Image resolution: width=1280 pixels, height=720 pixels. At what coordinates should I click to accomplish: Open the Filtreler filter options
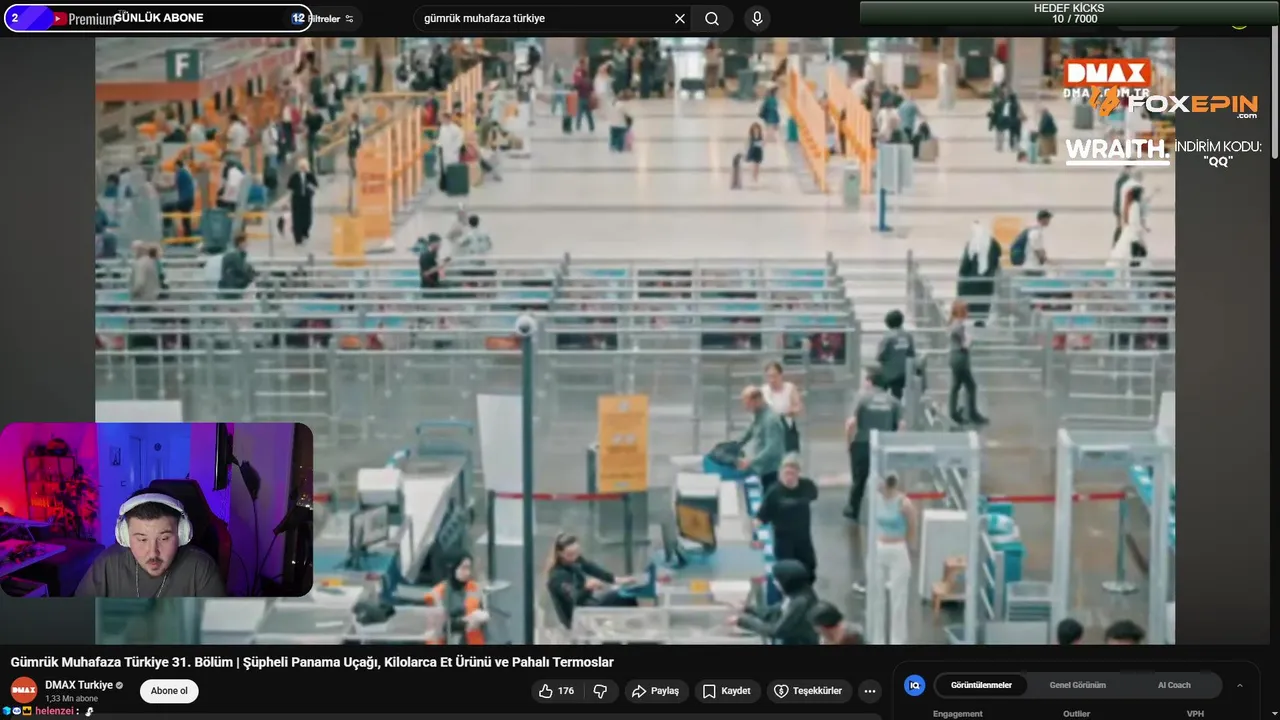pyautogui.click(x=331, y=19)
